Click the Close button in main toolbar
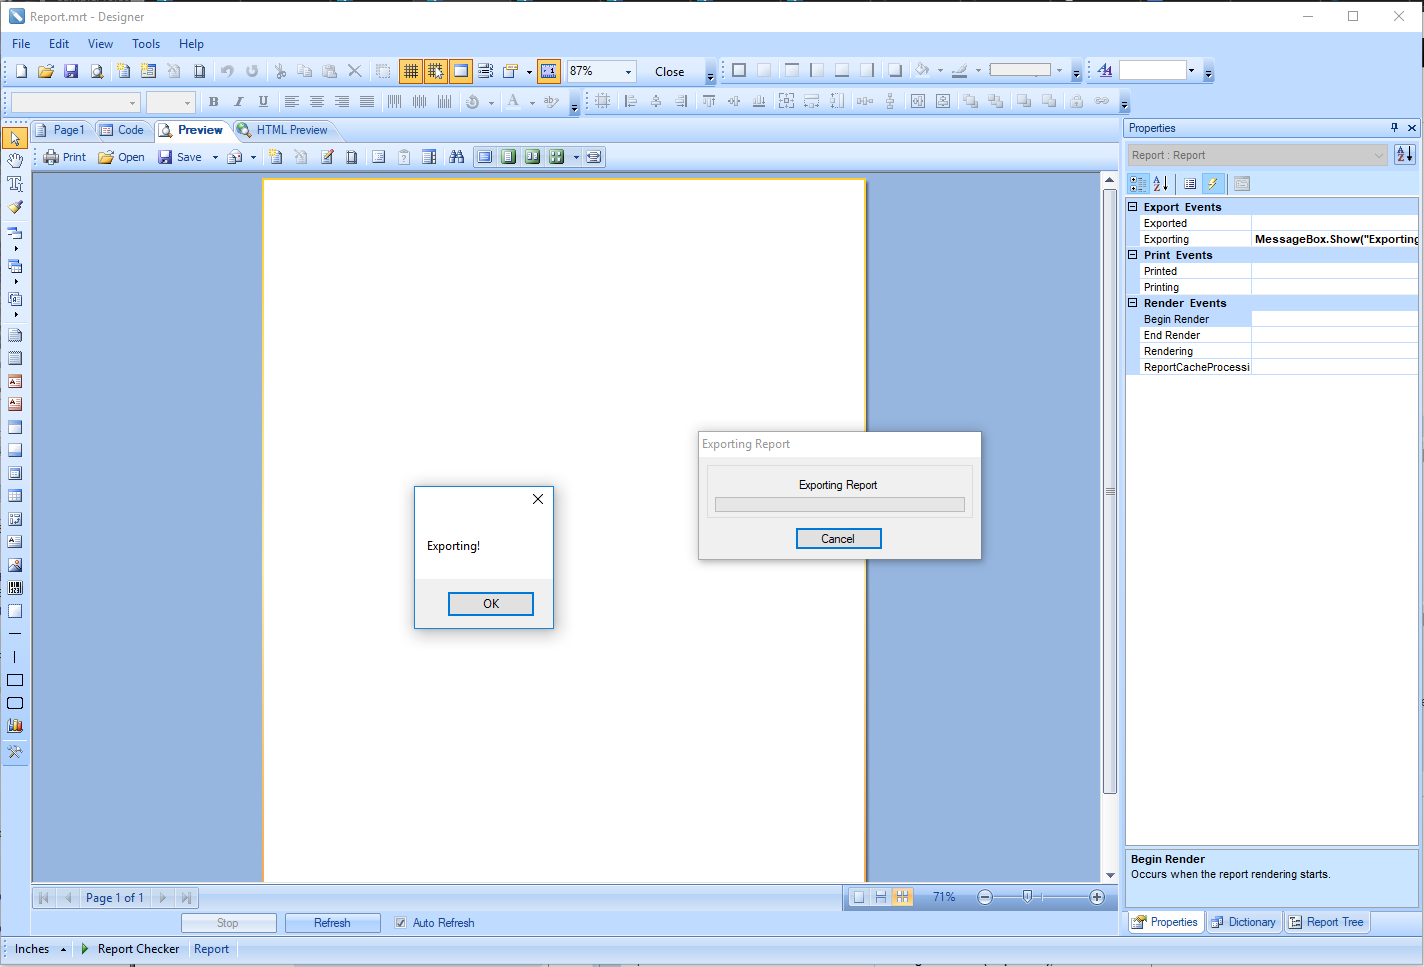The width and height of the screenshot is (1424, 967). (669, 72)
